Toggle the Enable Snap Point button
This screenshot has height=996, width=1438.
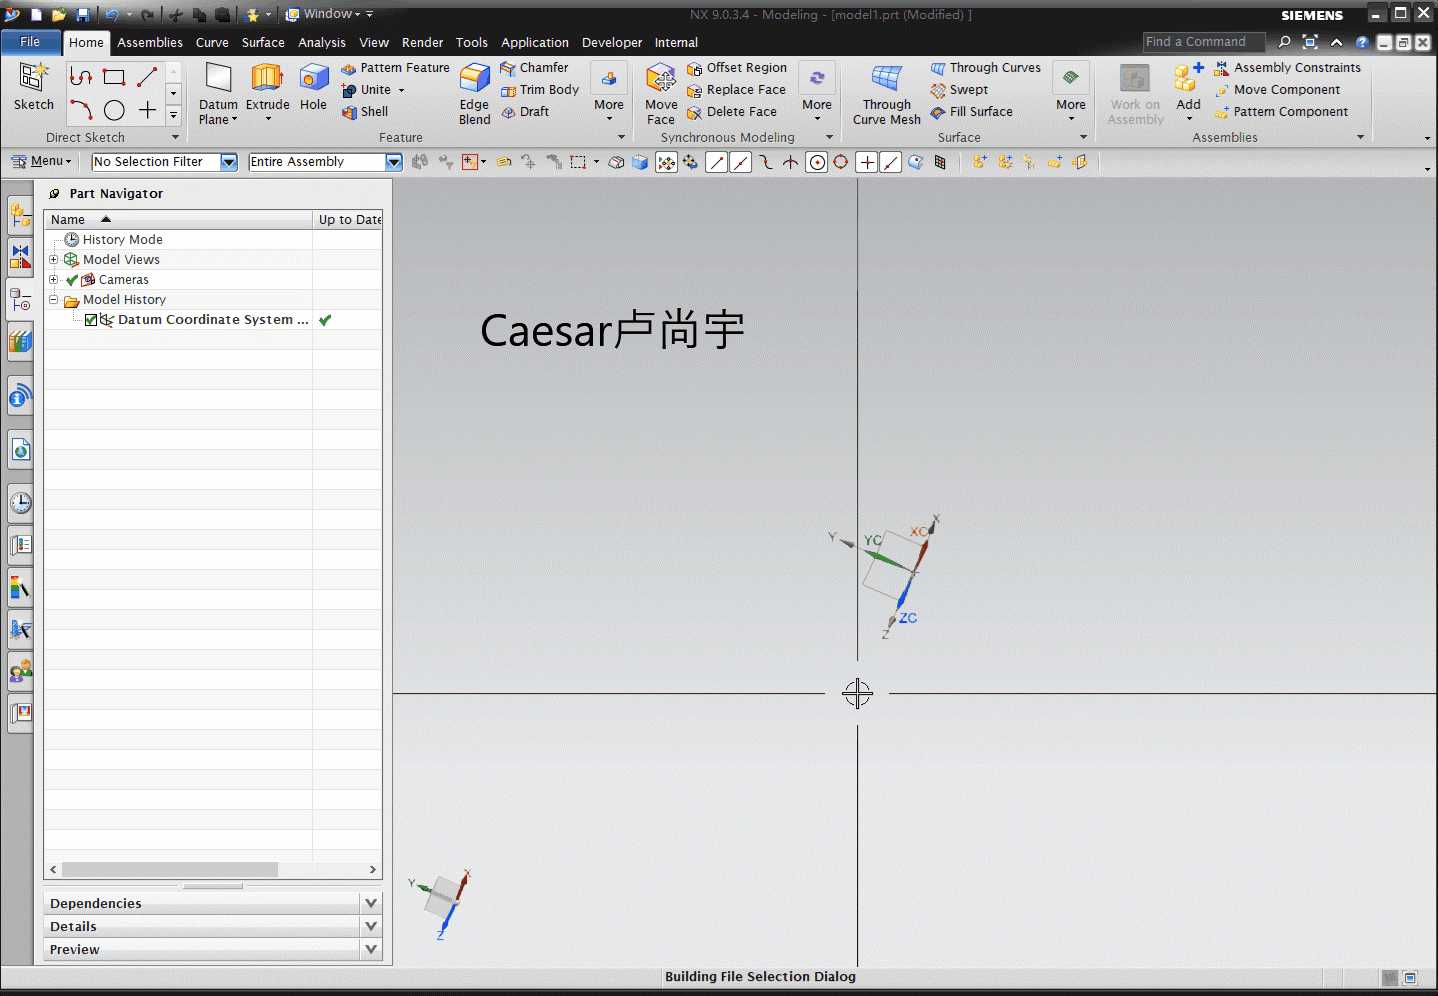click(666, 162)
